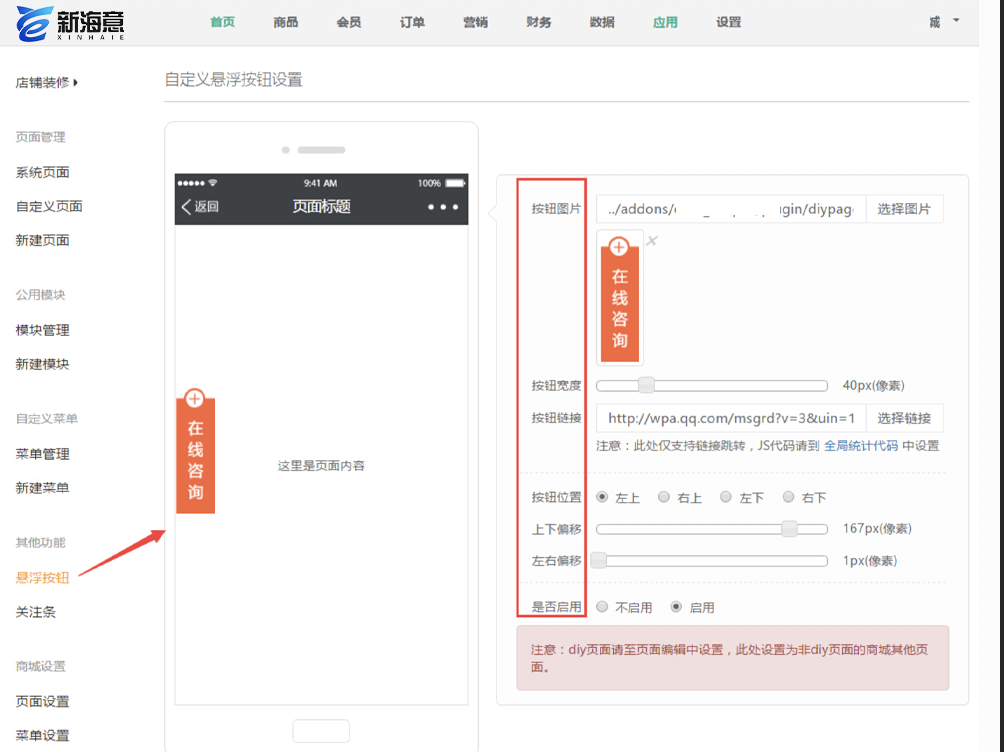The height and width of the screenshot is (752, 1004).
Task: Select 悬浮按钮 in the sidebar
Action: pos(42,578)
